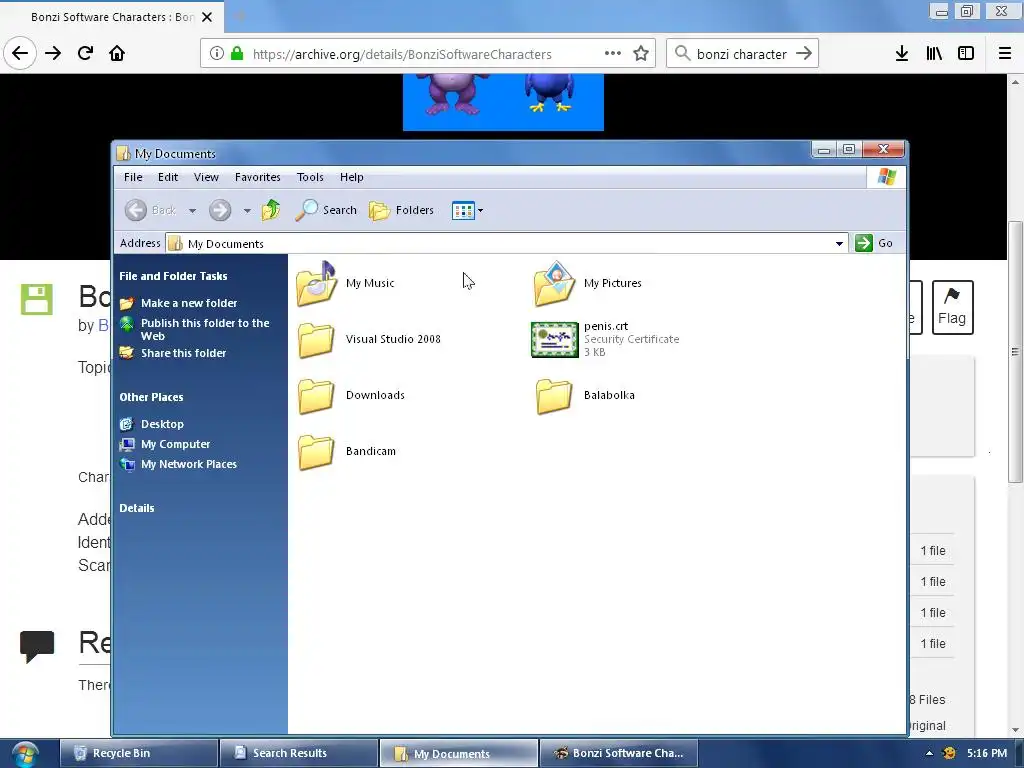Open the Firefox downloads icon
Screen dimensions: 1024x768
tap(902, 54)
